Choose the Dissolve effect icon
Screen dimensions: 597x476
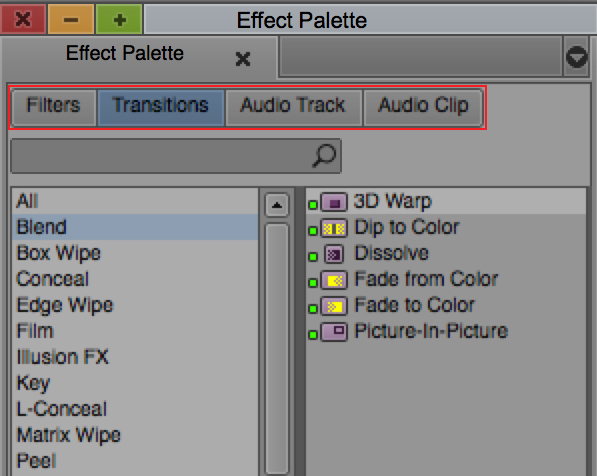pyautogui.click(x=334, y=254)
